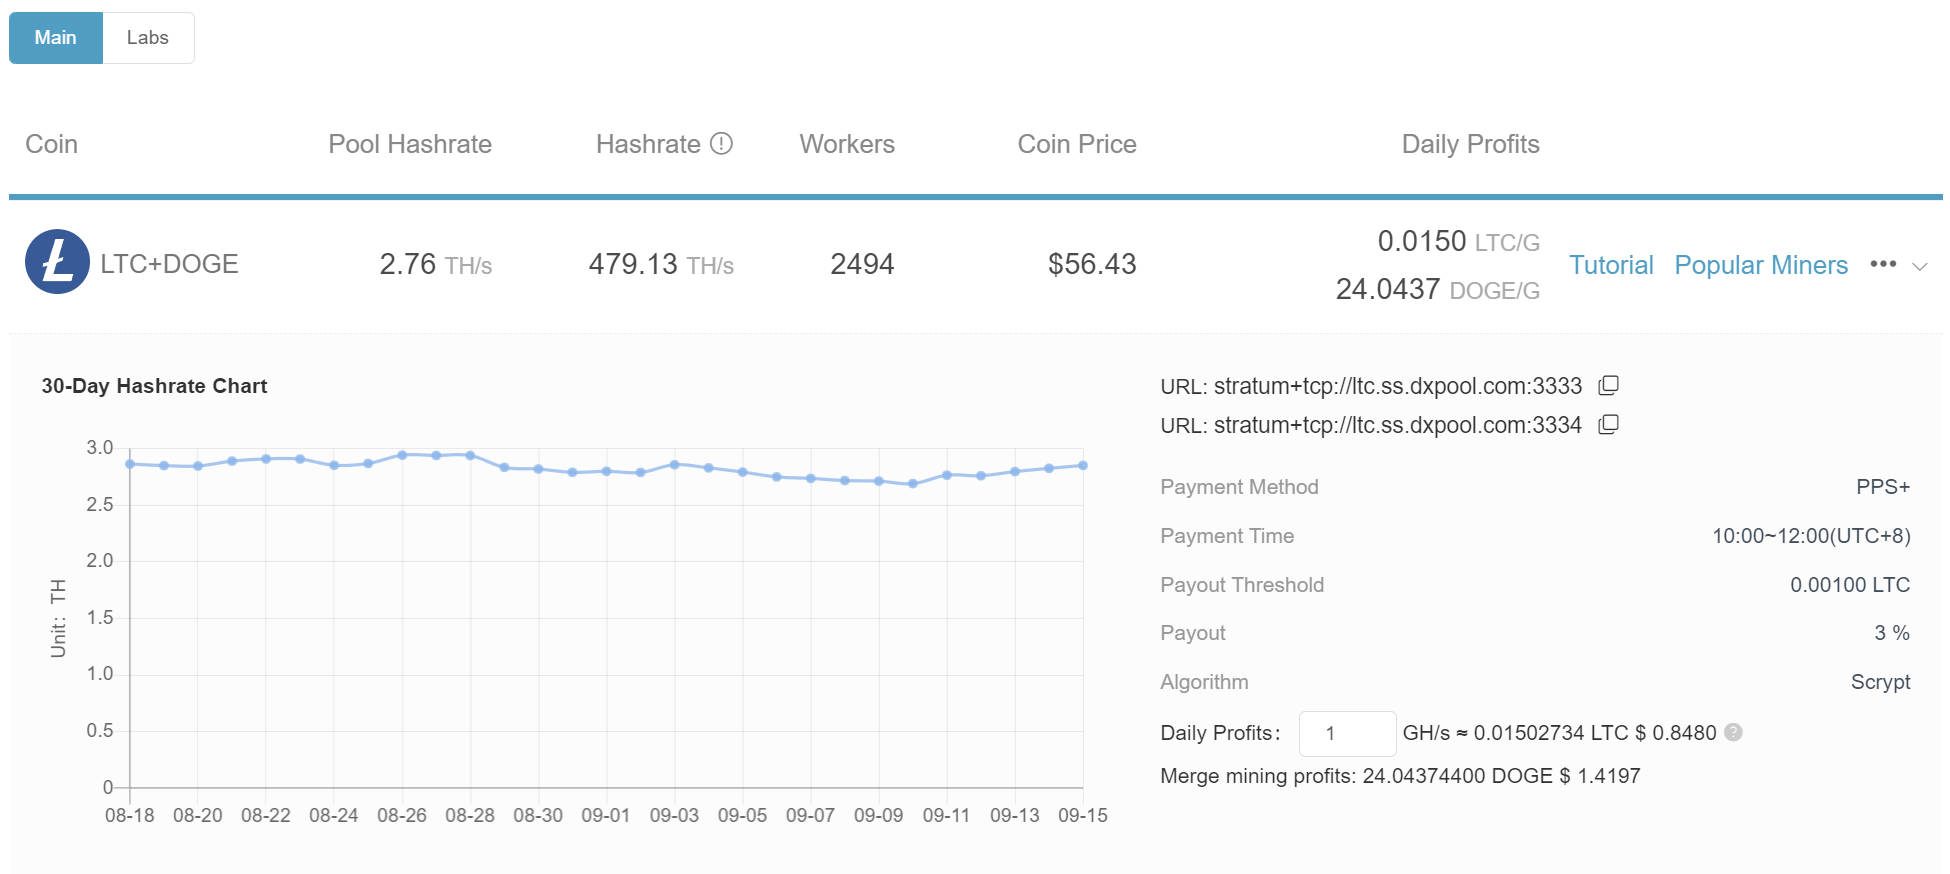Click the 479.13 TH/s hashrate value
The width and height of the screenshot is (1950, 874).
point(661,264)
